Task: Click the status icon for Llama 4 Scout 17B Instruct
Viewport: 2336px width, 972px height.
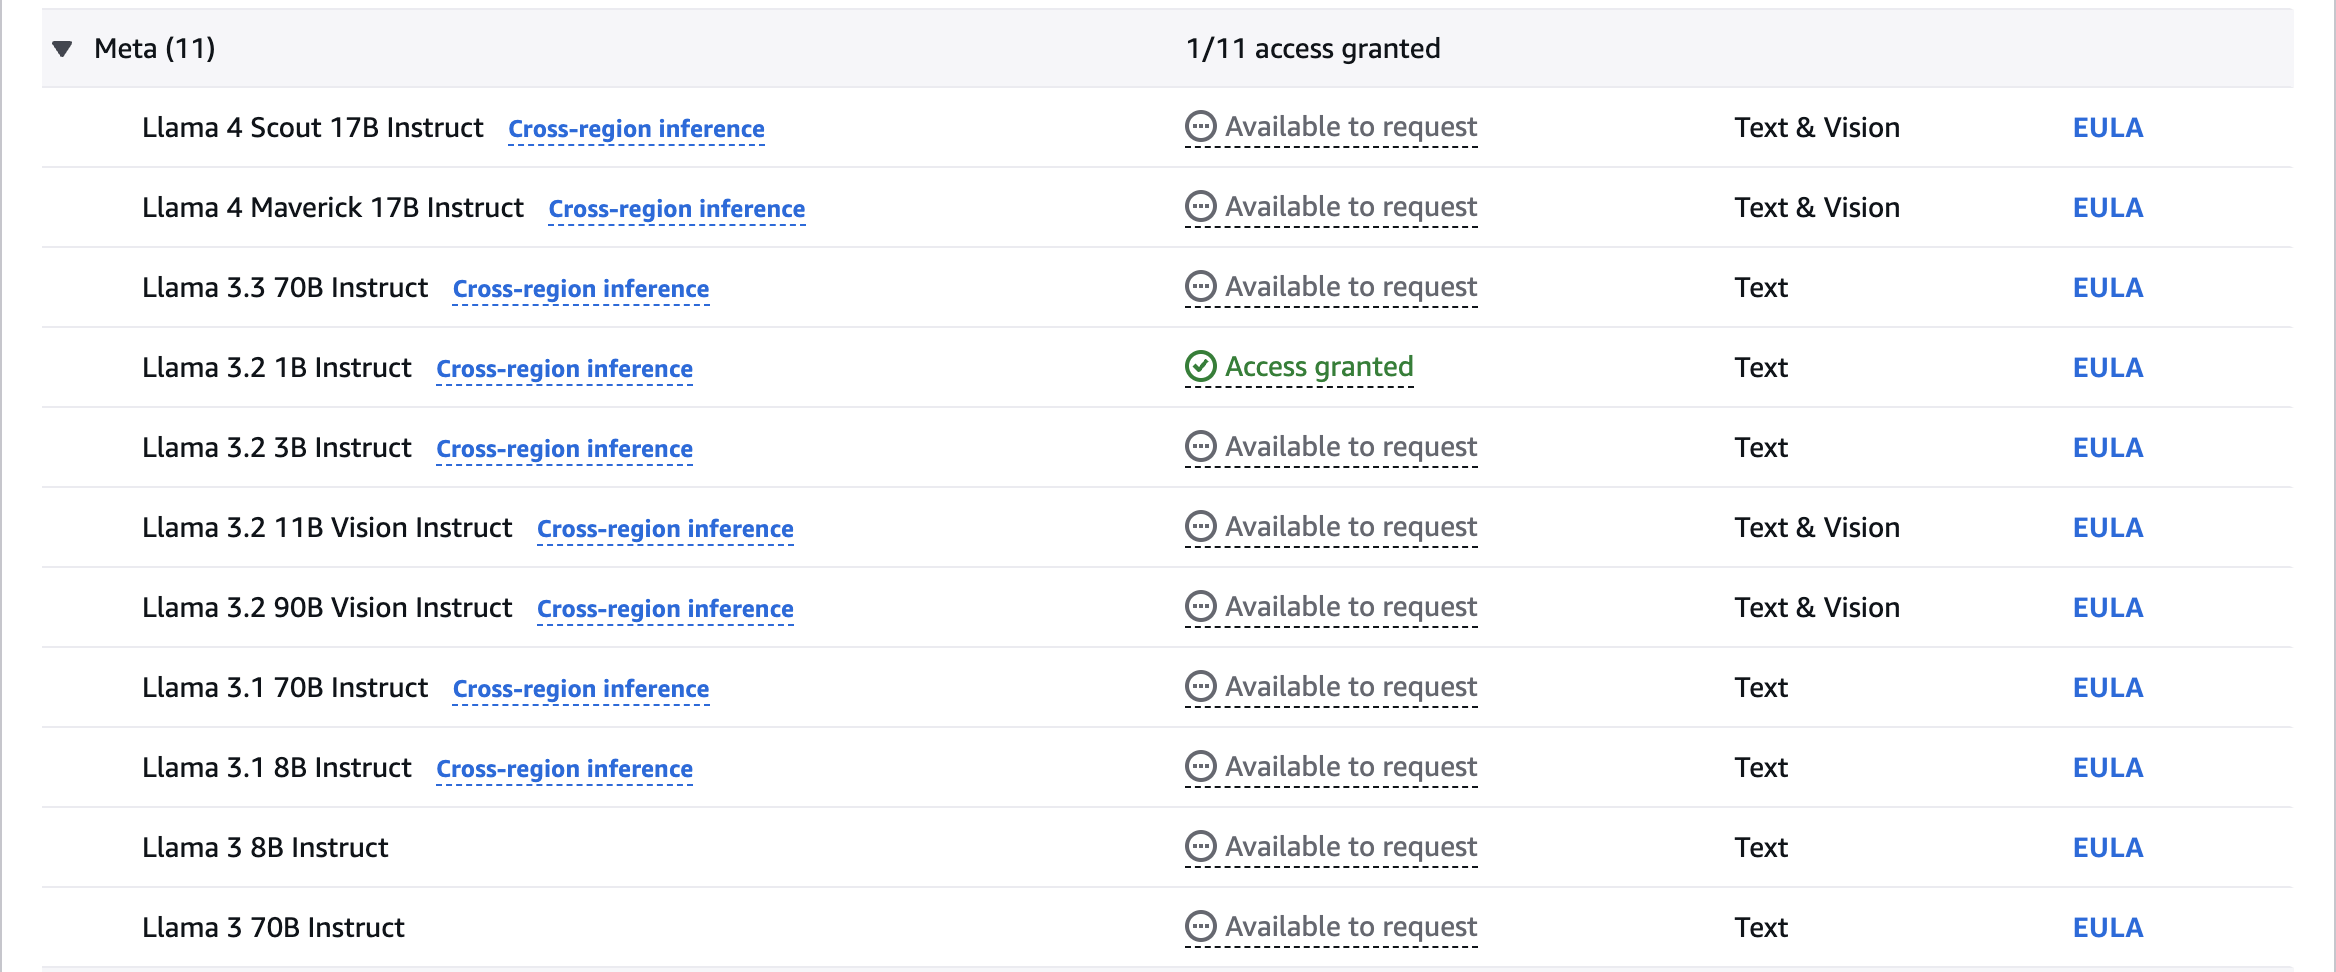Action: coord(1200,127)
